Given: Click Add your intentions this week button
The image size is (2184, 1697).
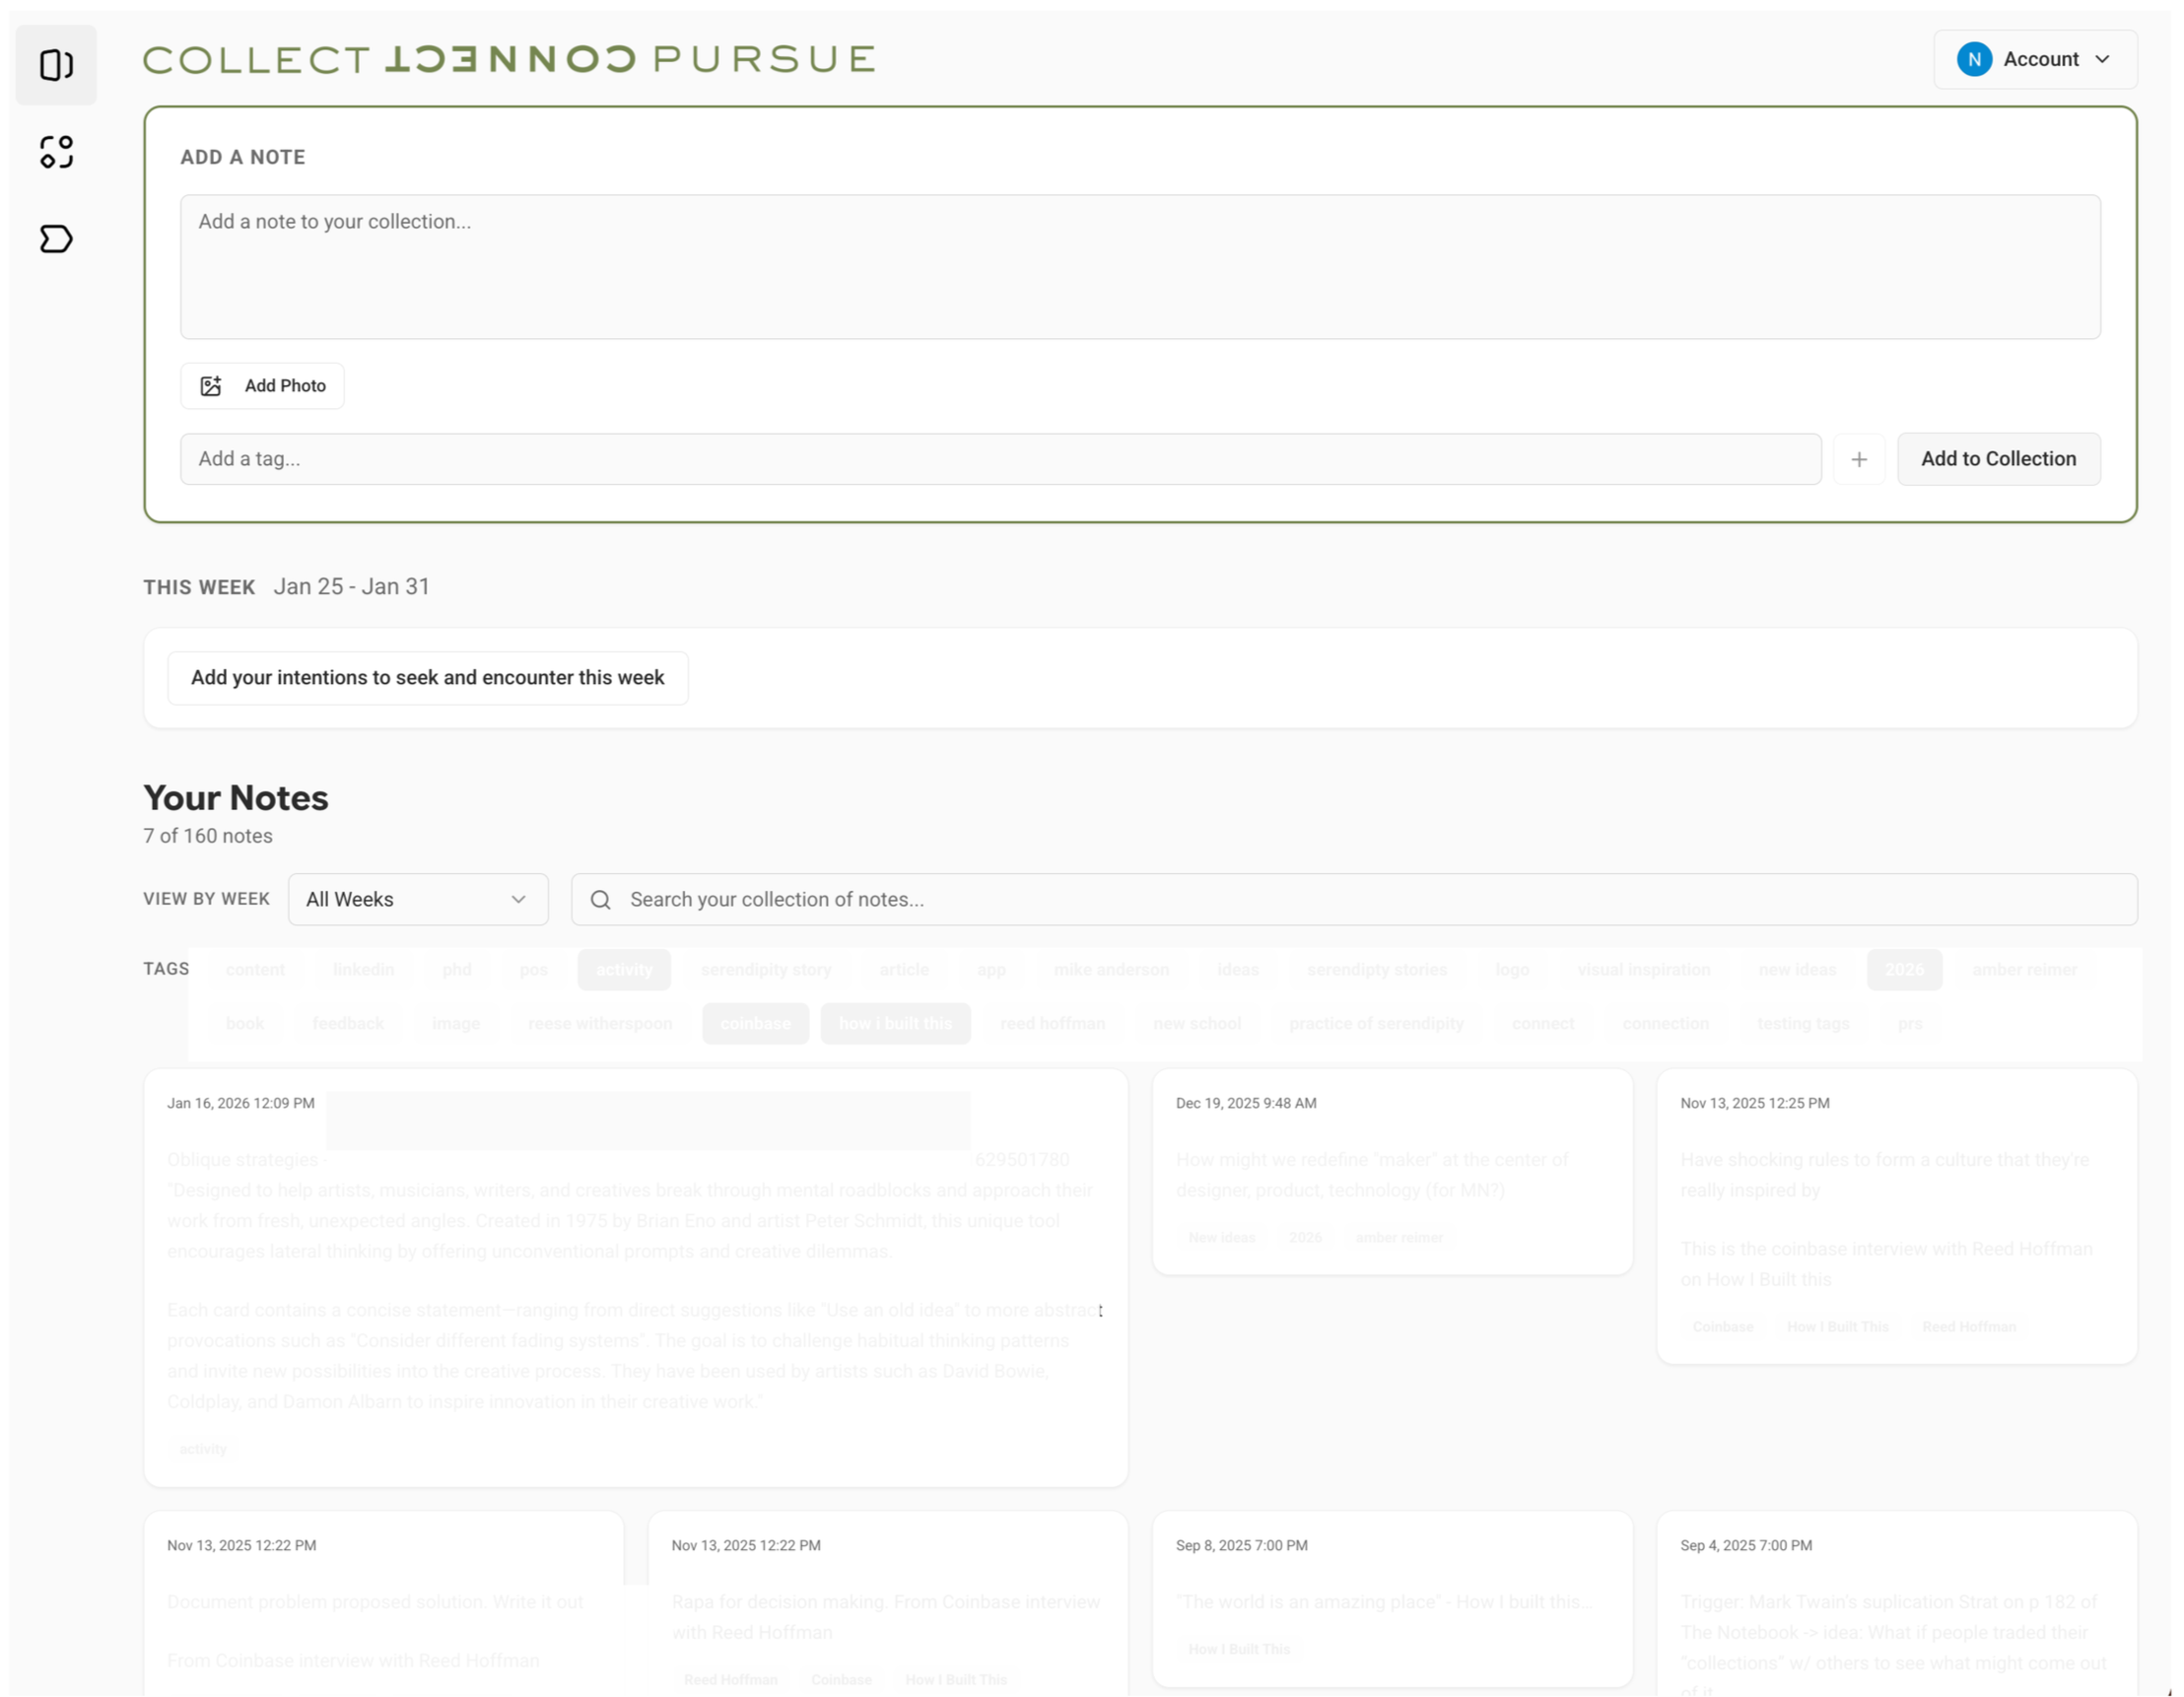Looking at the screenshot, I should pos(427,677).
